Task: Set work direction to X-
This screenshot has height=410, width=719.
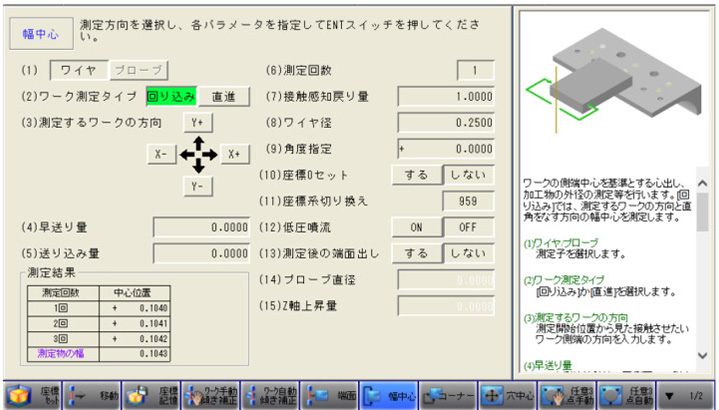Action: [x=161, y=154]
